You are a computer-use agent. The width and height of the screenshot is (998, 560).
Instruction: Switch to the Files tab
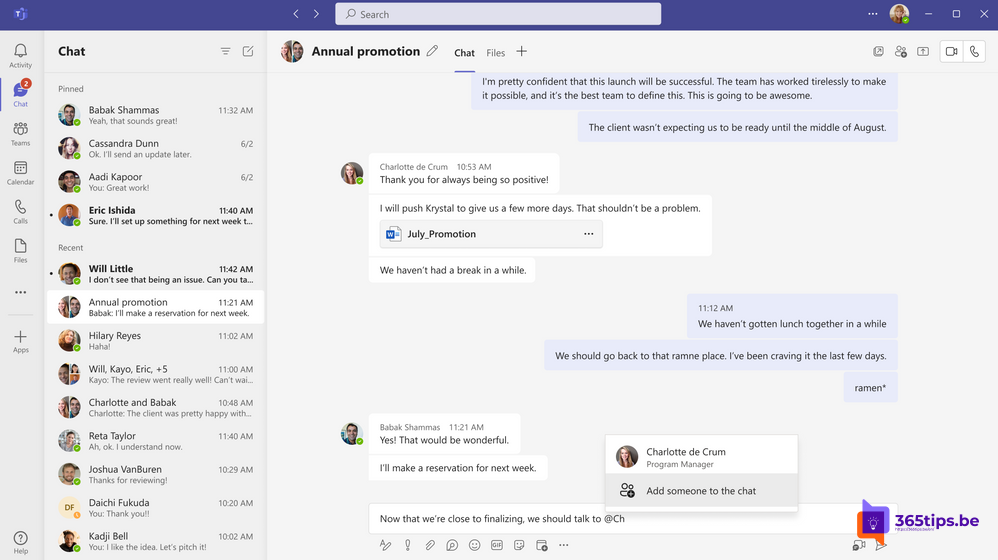pyautogui.click(x=495, y=53)
